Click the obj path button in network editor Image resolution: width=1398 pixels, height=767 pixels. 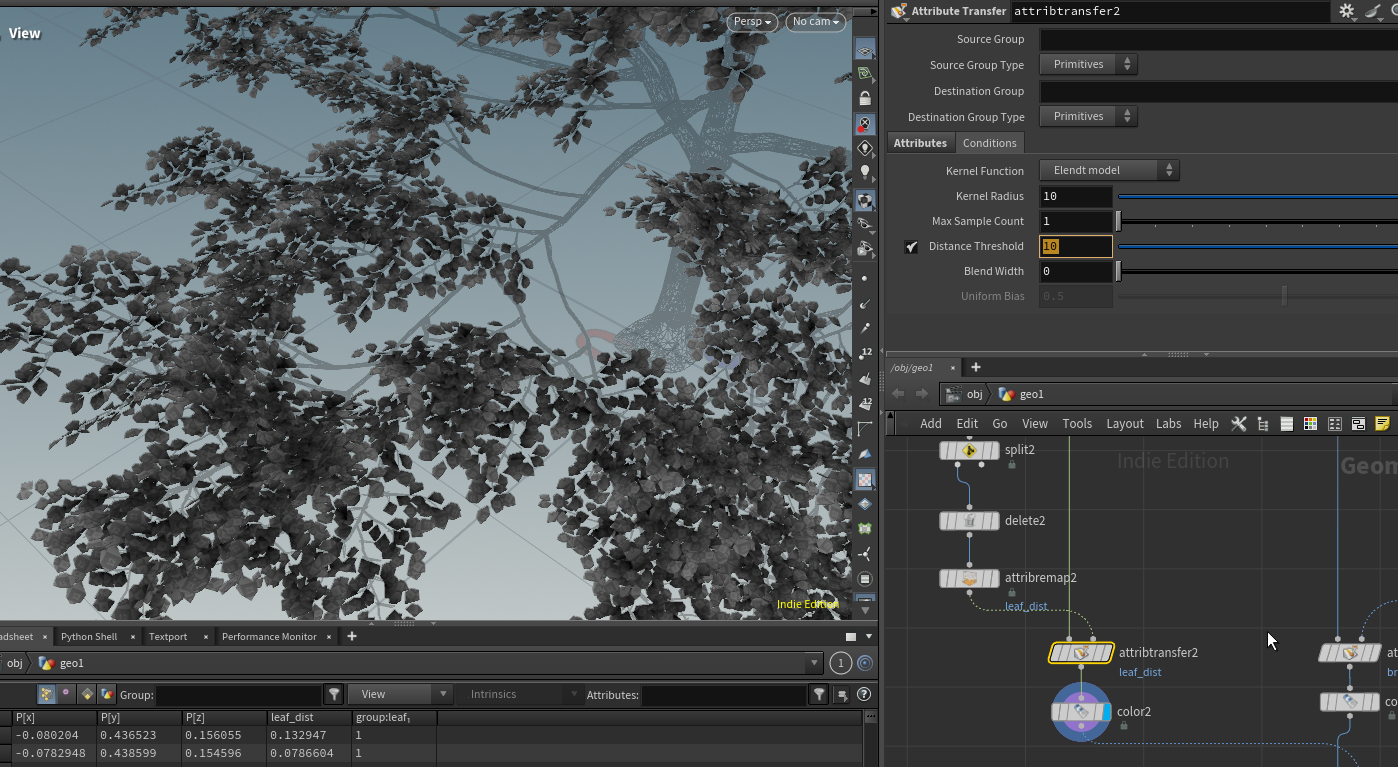tap(965, 395)
